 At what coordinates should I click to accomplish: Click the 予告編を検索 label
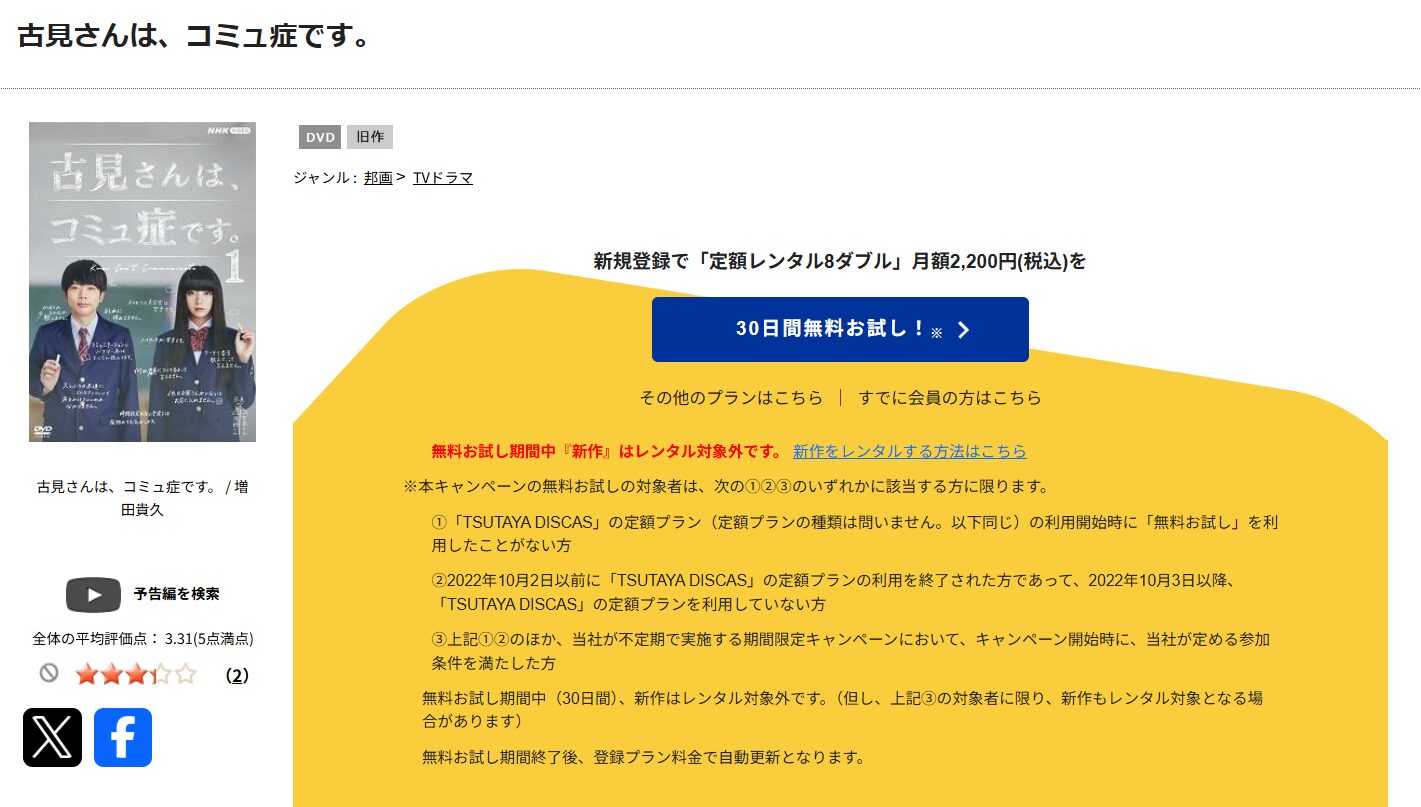tap(177, 594)
